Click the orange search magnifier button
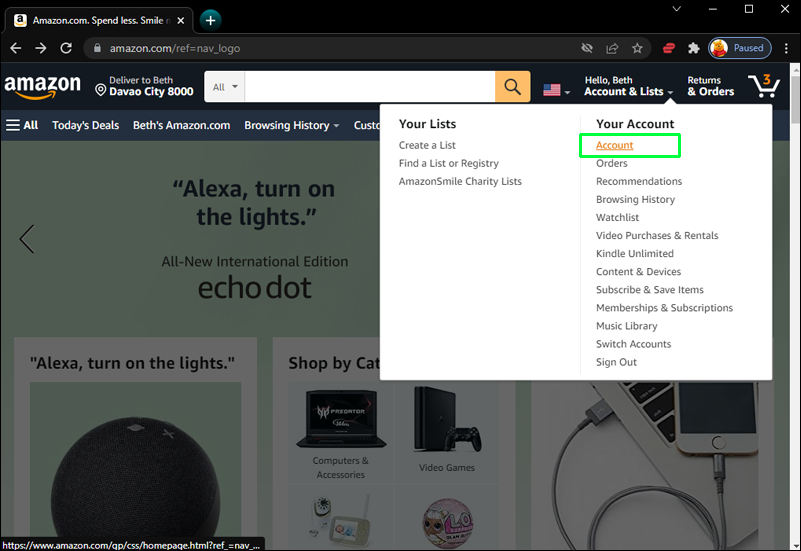The height and width of the screenshot is (551, 801). pyautogui.click(x=512, y=87)
